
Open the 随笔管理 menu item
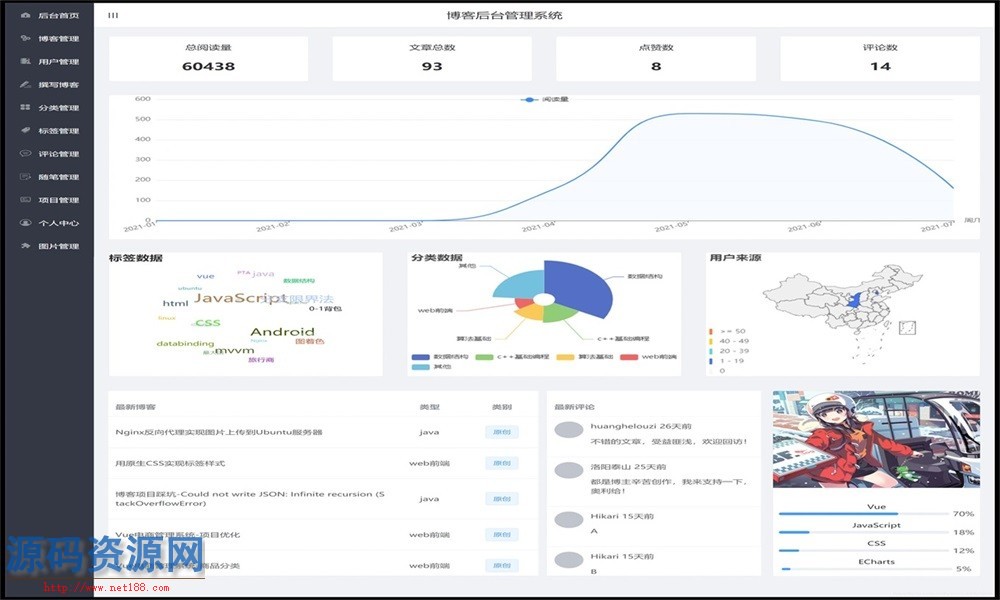coord(58,177)
